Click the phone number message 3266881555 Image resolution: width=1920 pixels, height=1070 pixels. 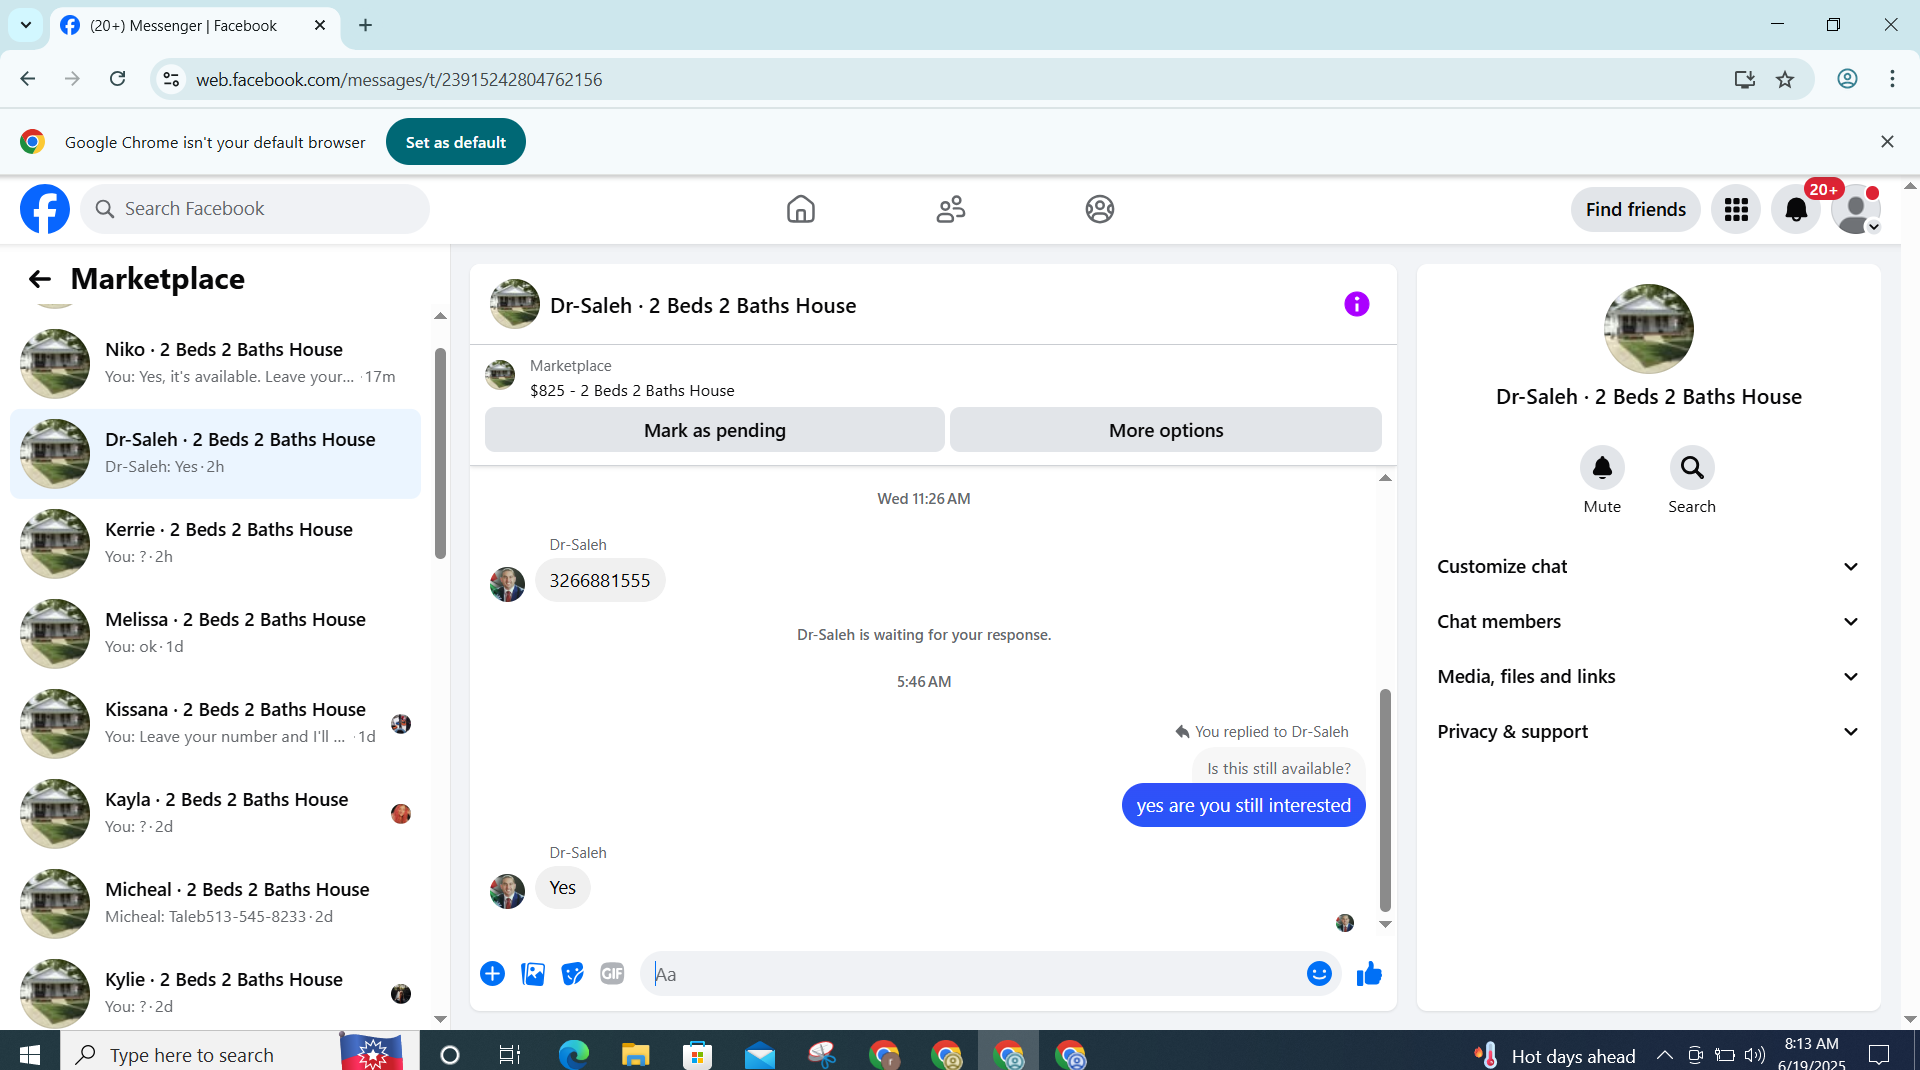pyautogui.click(x=600, y=580)
